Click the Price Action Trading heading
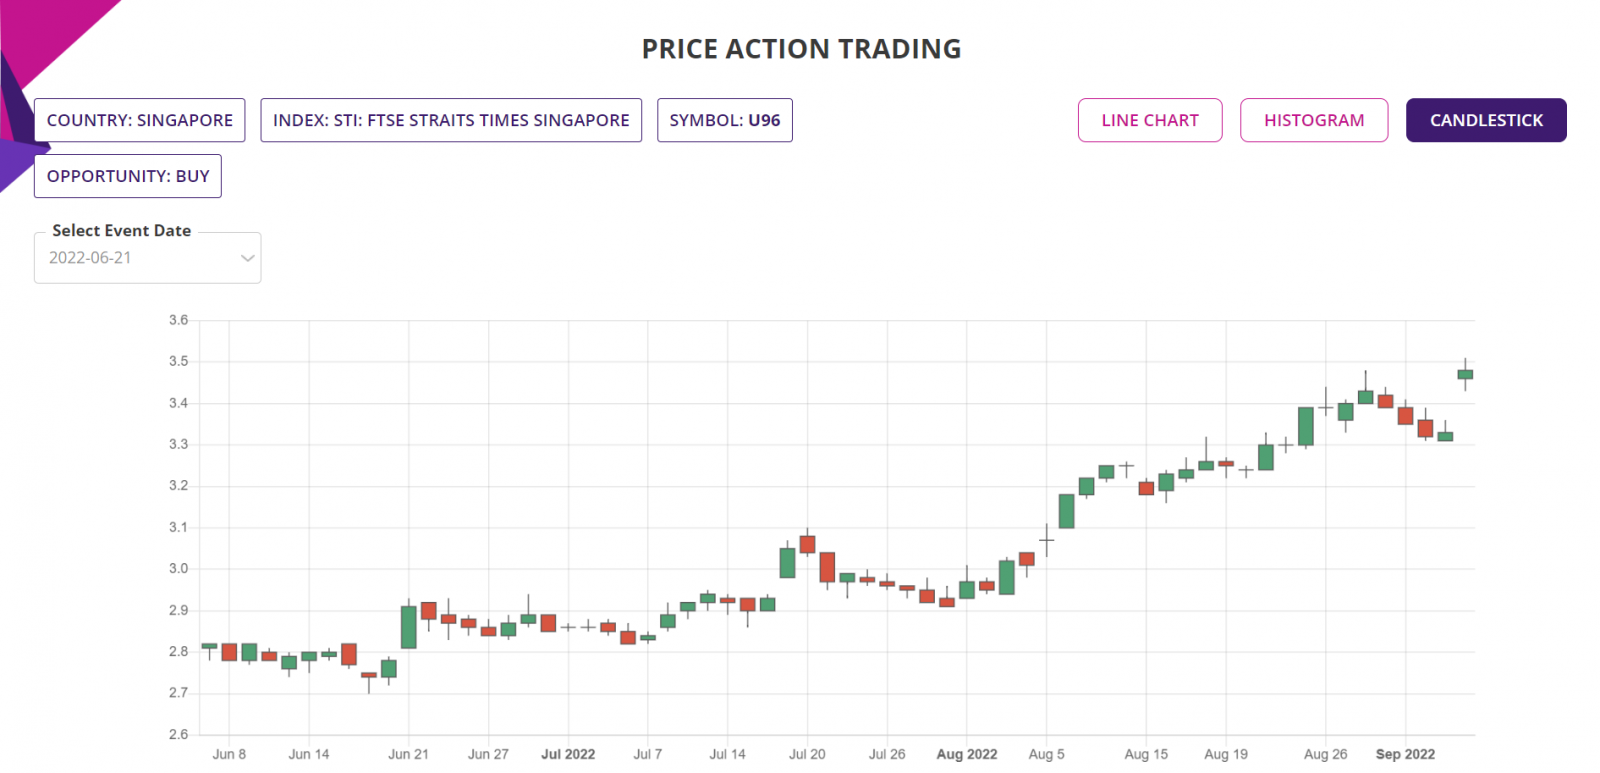Screen dimensions: 1600x773 point(801,49)
